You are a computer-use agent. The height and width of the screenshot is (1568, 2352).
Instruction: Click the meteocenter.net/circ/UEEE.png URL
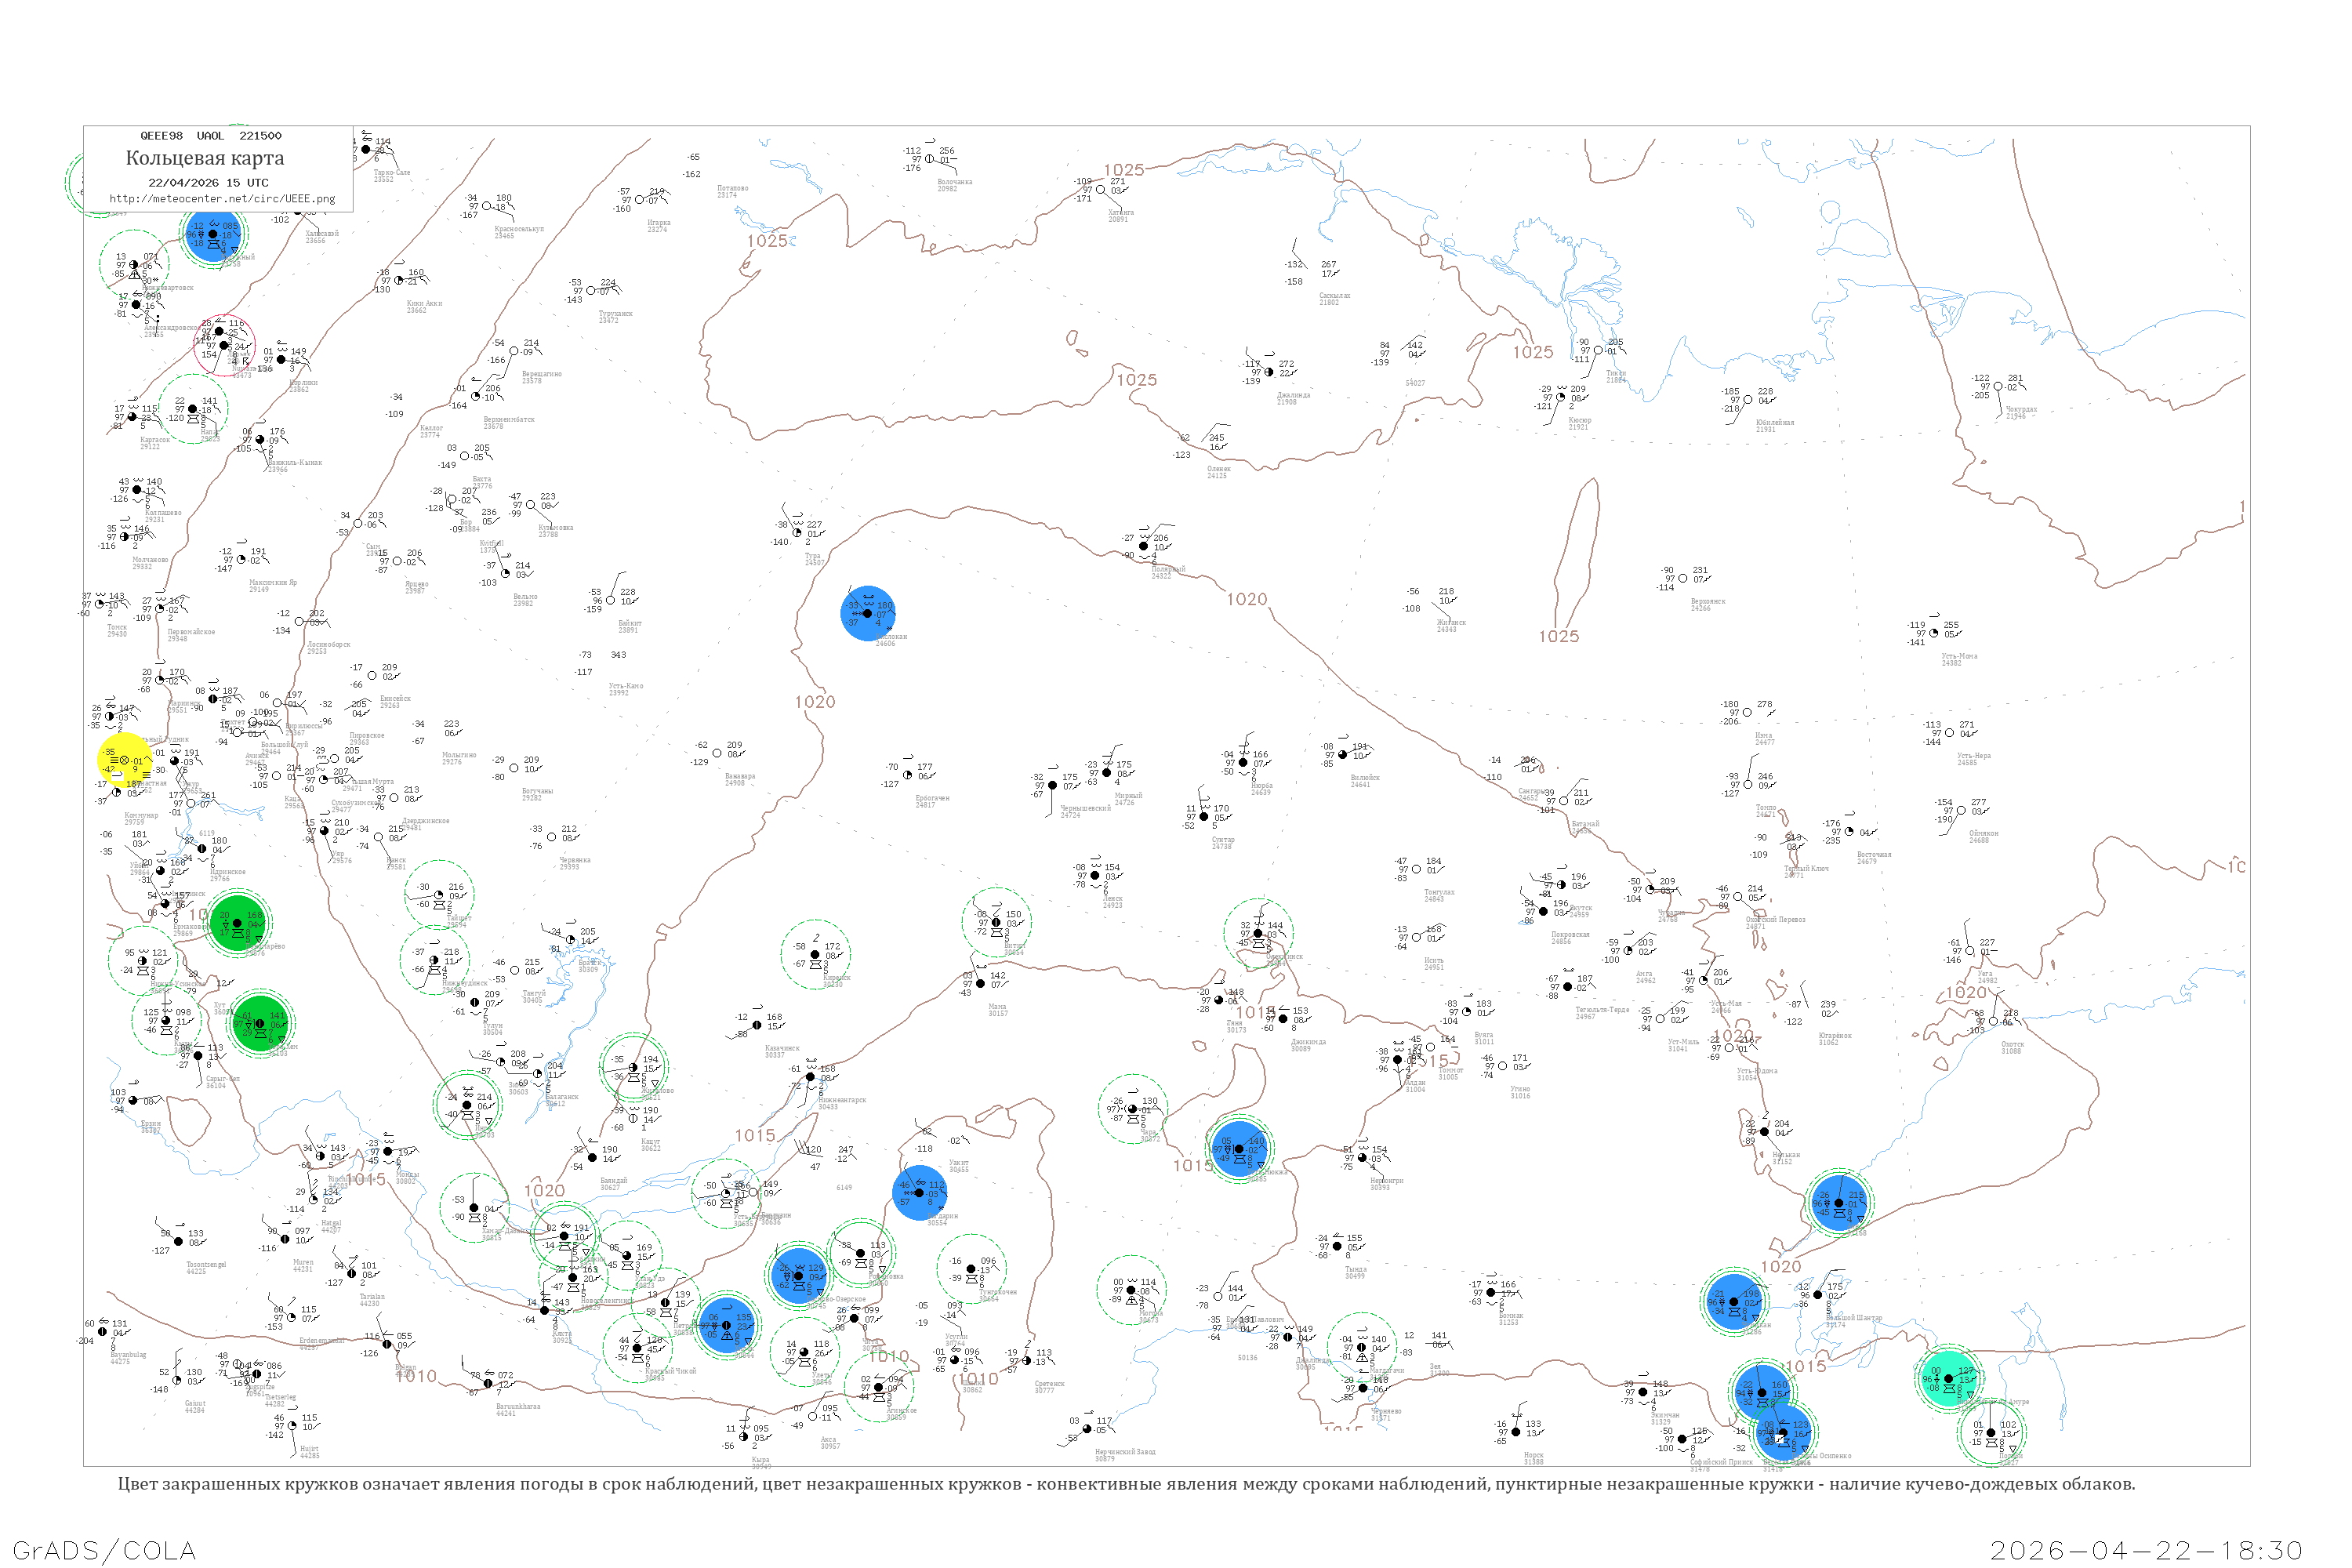tap(222, 199)
